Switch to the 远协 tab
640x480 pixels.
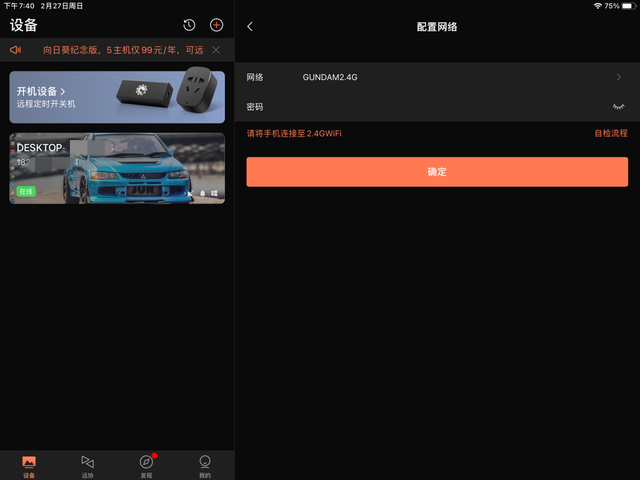tap(87, 467)
